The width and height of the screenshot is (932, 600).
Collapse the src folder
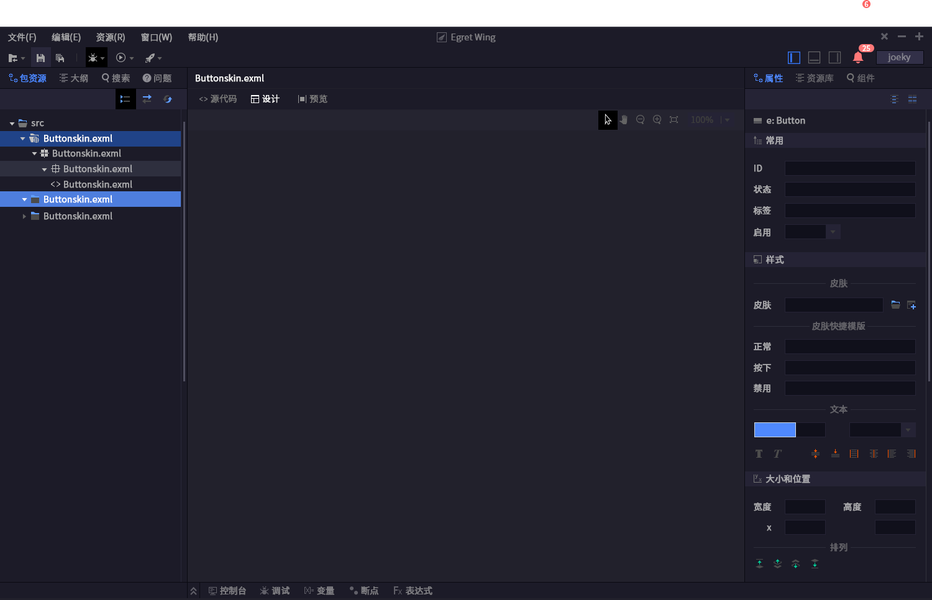(x=12, y=123)
